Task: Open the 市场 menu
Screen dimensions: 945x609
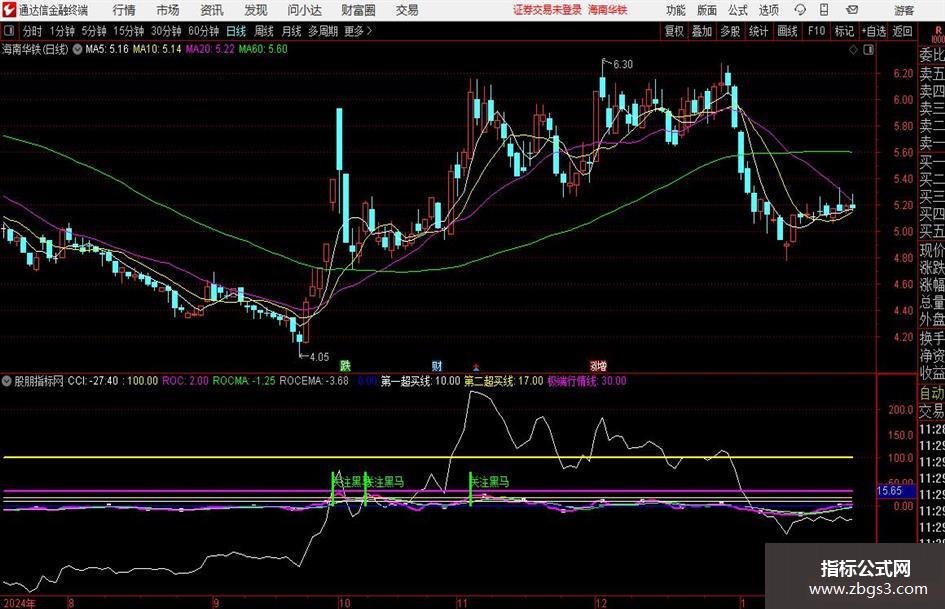Action: point(168,10)
